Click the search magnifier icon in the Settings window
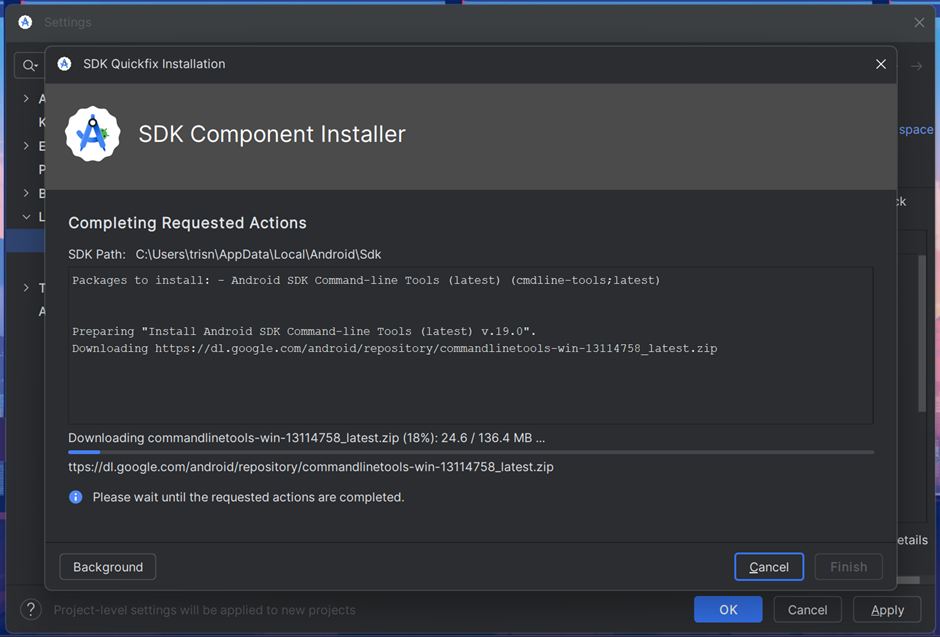 pyautogui.click(x=28, y=65)
